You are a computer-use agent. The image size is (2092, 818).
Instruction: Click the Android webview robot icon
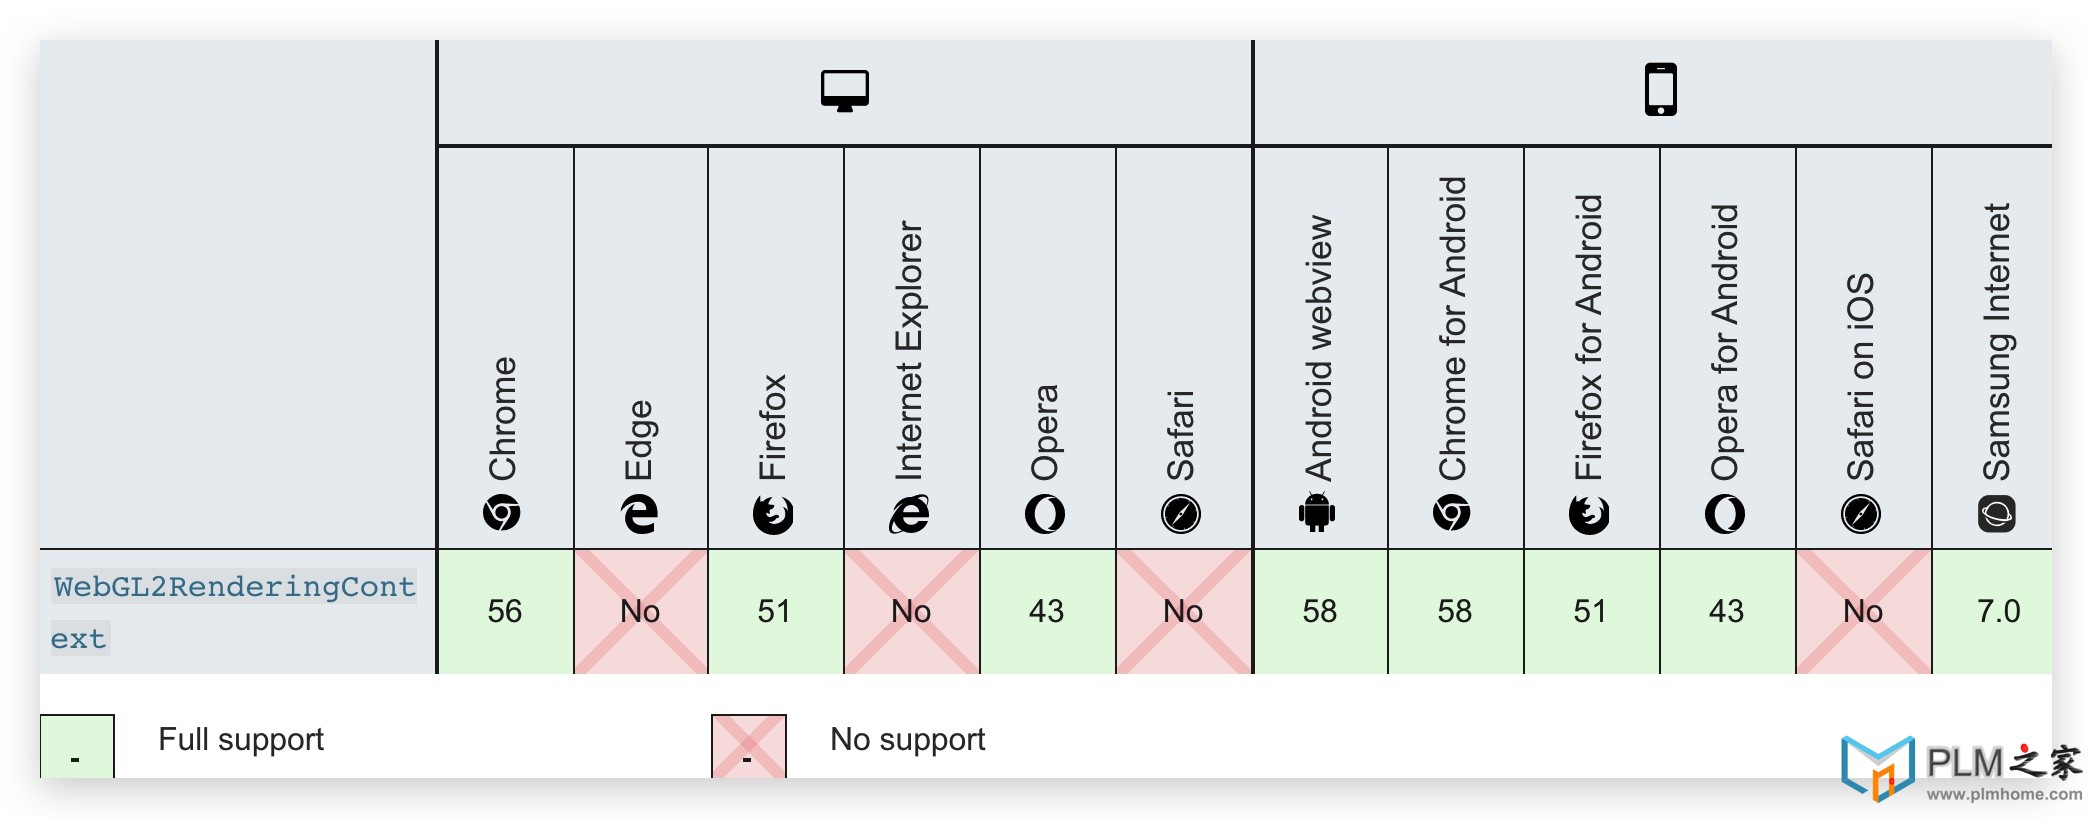(x=1317, y=513)
